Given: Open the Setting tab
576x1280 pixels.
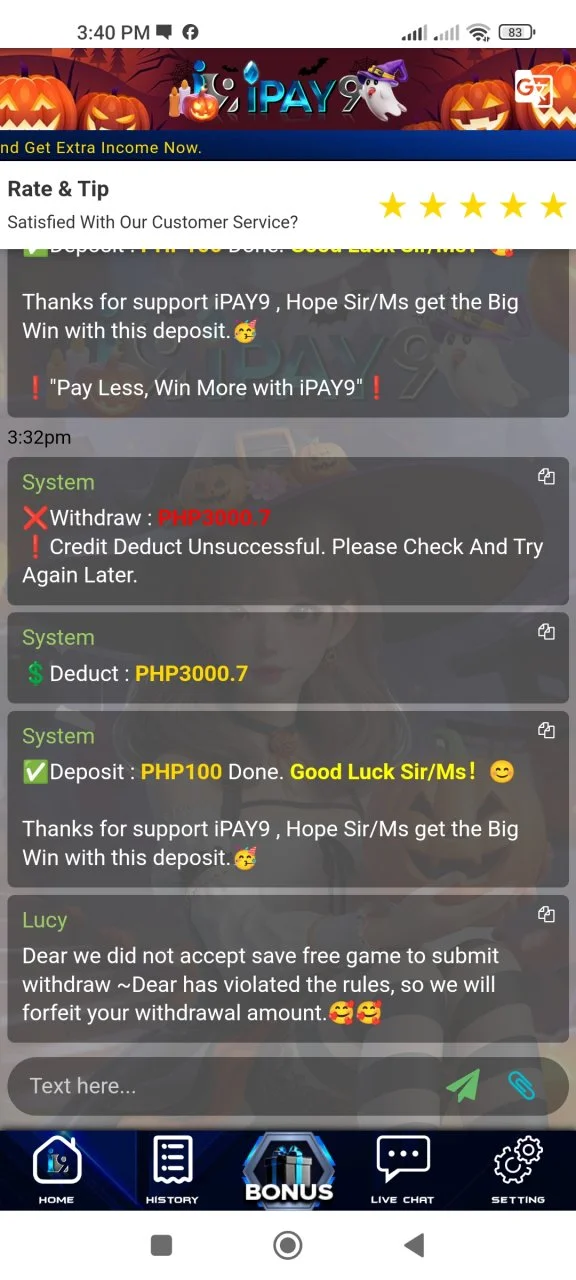Looking at the screenshot, I should point(518,1169).
